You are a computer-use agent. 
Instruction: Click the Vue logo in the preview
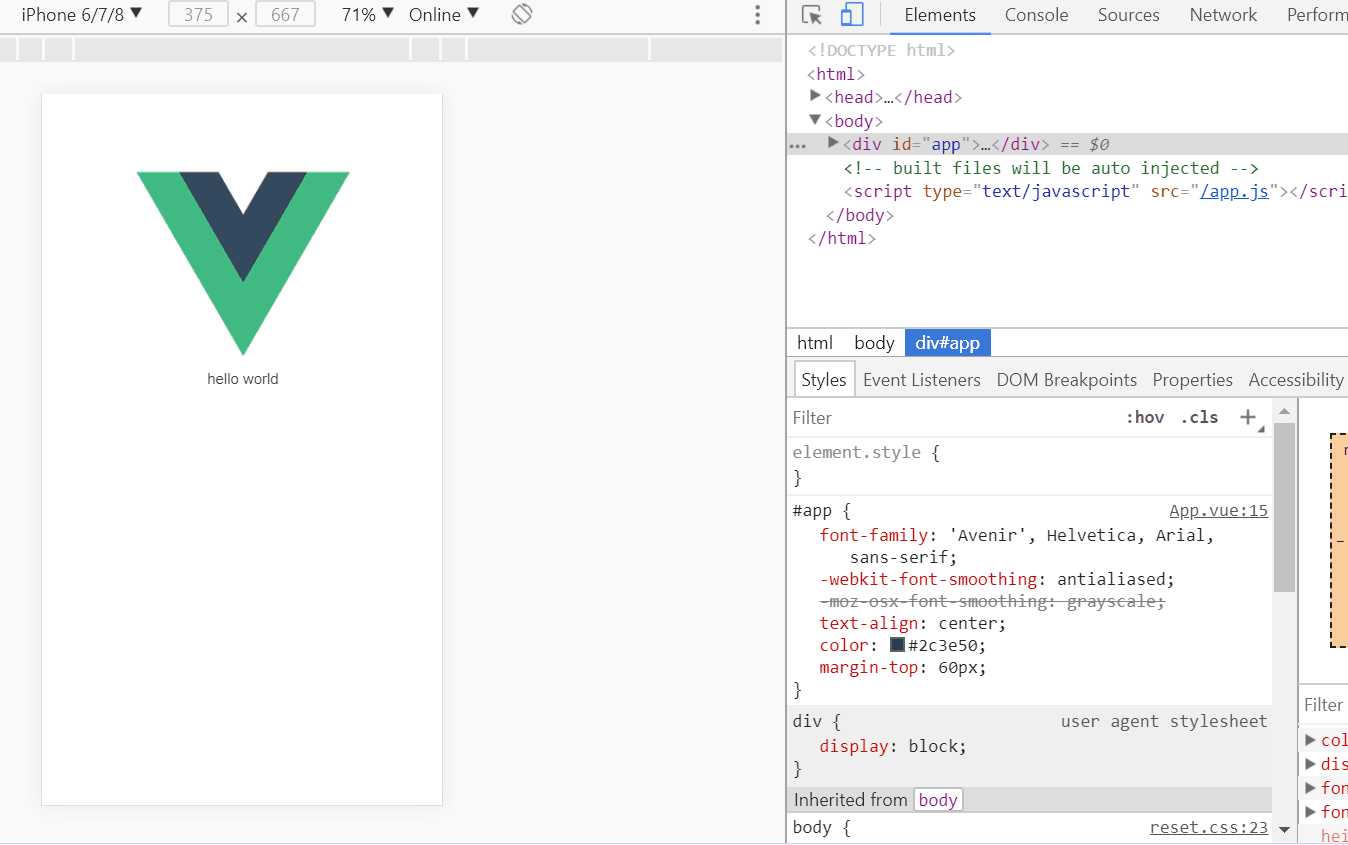coord(243,263)
